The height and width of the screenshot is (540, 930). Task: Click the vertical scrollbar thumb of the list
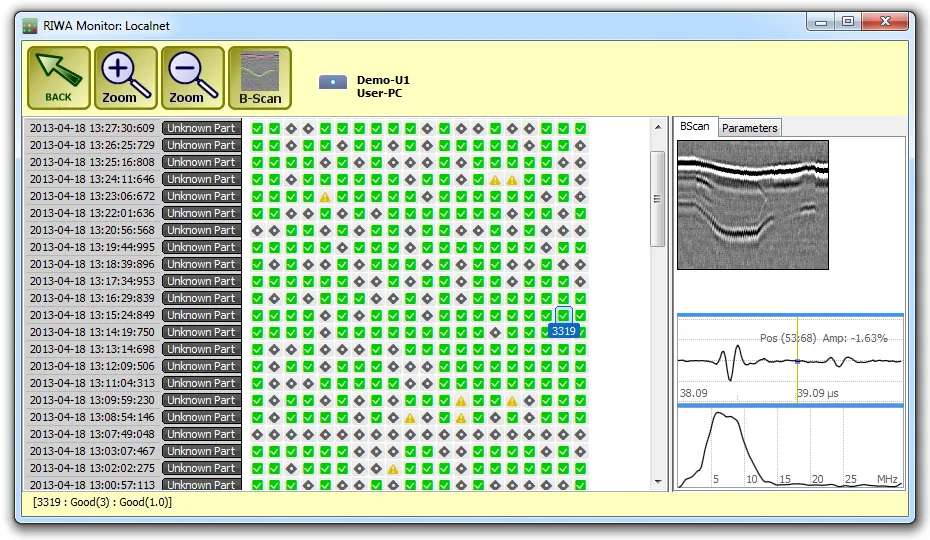657,197
